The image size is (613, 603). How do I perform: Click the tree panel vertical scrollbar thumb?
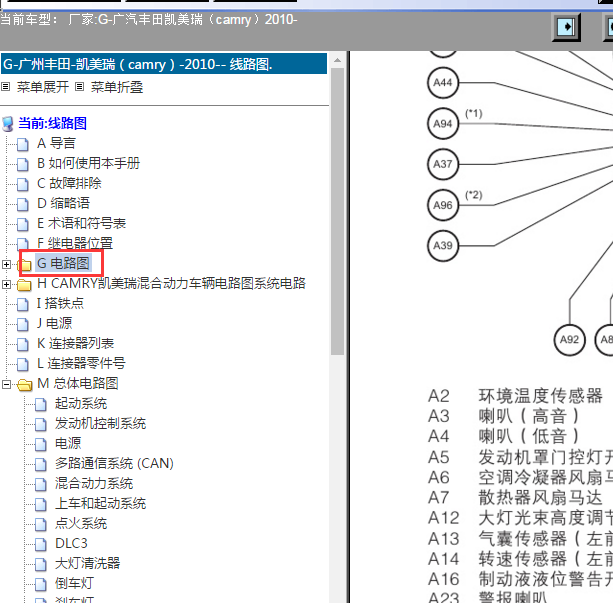pyautogui.click(x=337, y=212)
